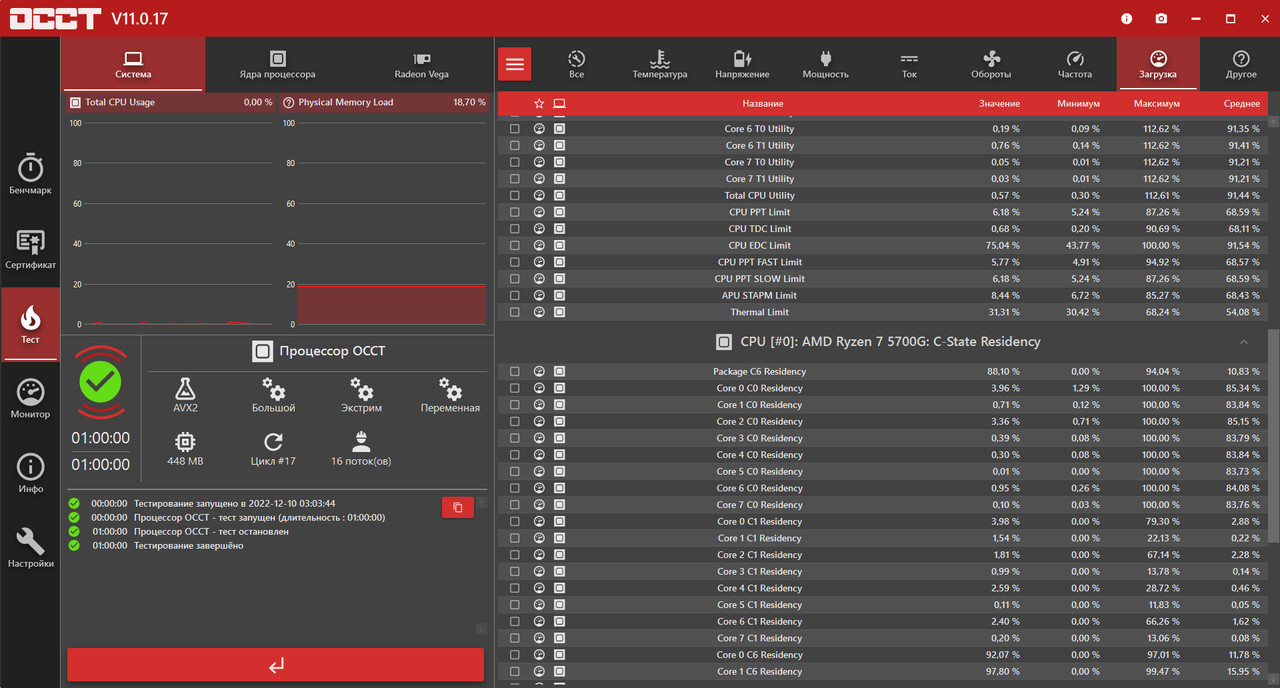Open the Info section in sidebar
1280x688 pixels.
pyautogui.click(x=30, y=473)
